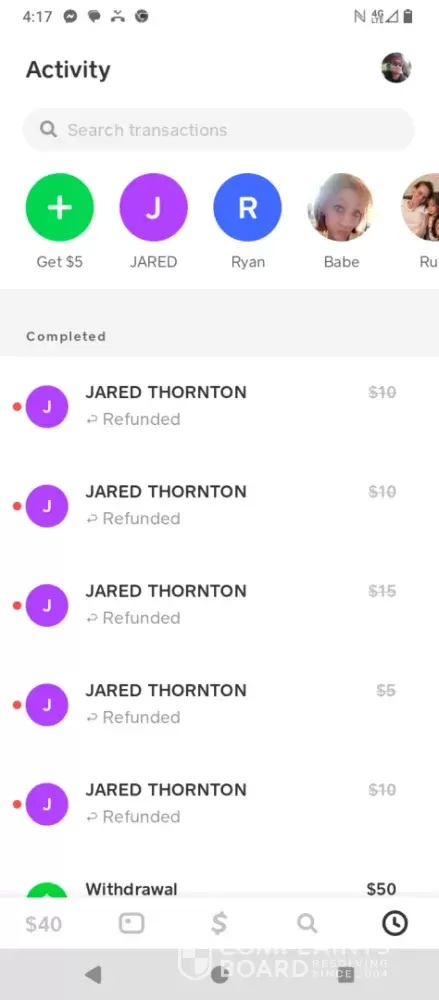Tap the Android back navigation button
This screenshot has width=439, height=1000.
93,974
